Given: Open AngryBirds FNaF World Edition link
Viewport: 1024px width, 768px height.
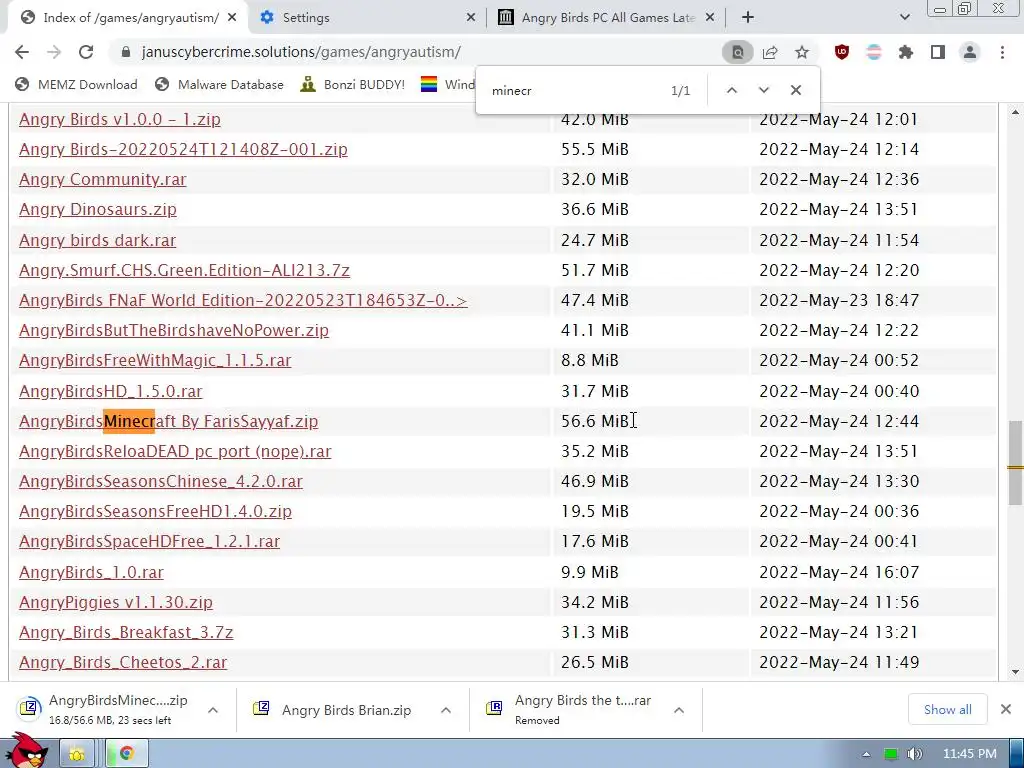Looking at the screenshot, I should point(243,300).
